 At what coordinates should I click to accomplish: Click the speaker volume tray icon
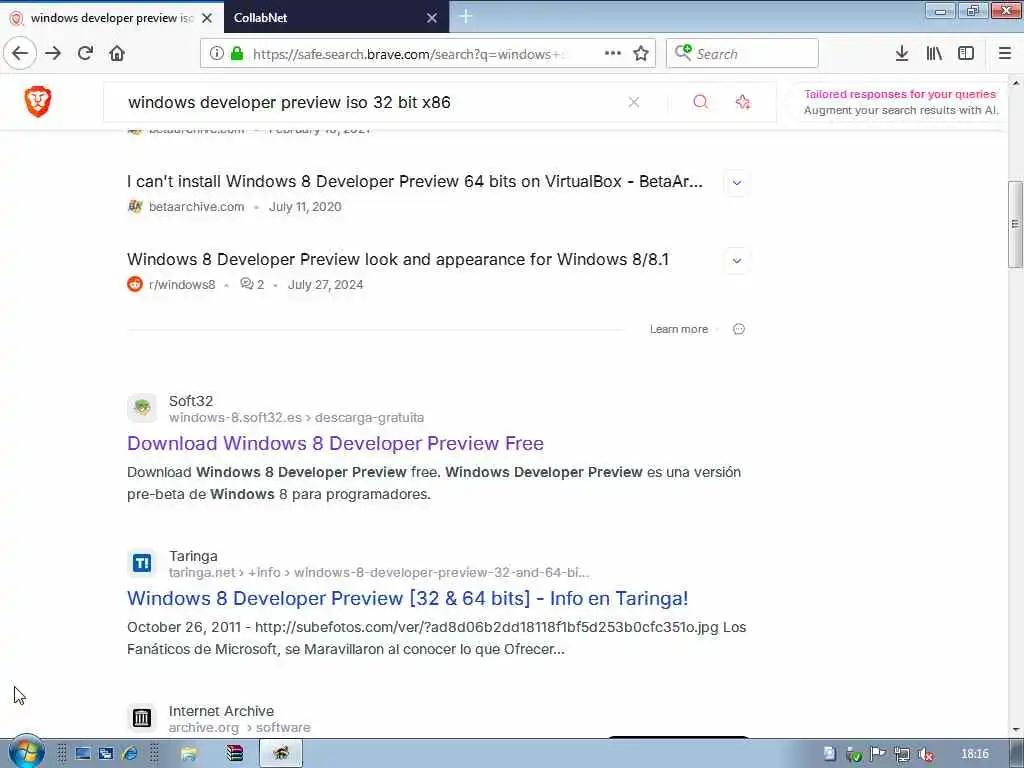click(925, 754)
